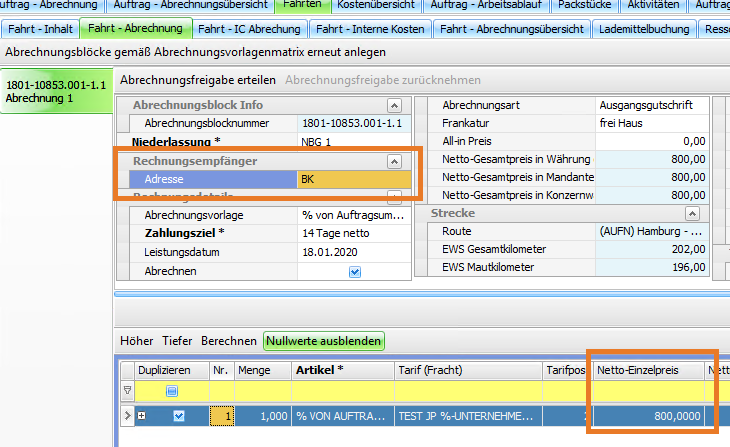Click the row indicator arrow of first row

pos(126,415)
